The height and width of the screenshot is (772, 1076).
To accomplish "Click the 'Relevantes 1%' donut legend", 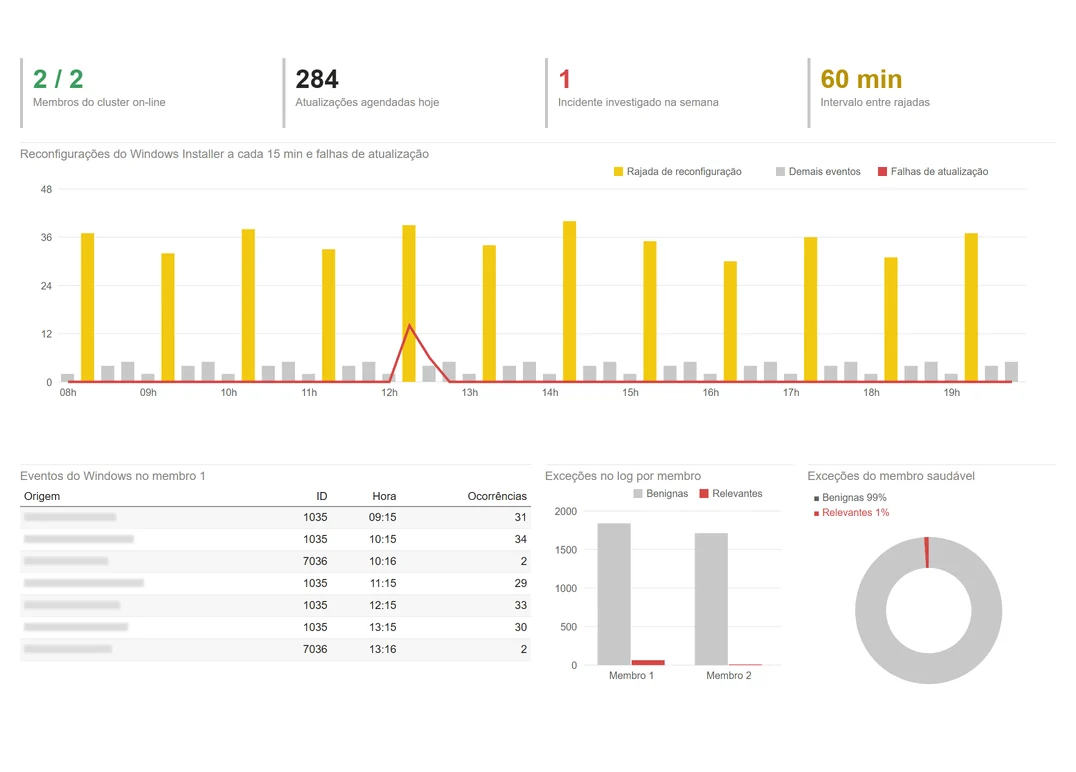I will click(852, 513).
